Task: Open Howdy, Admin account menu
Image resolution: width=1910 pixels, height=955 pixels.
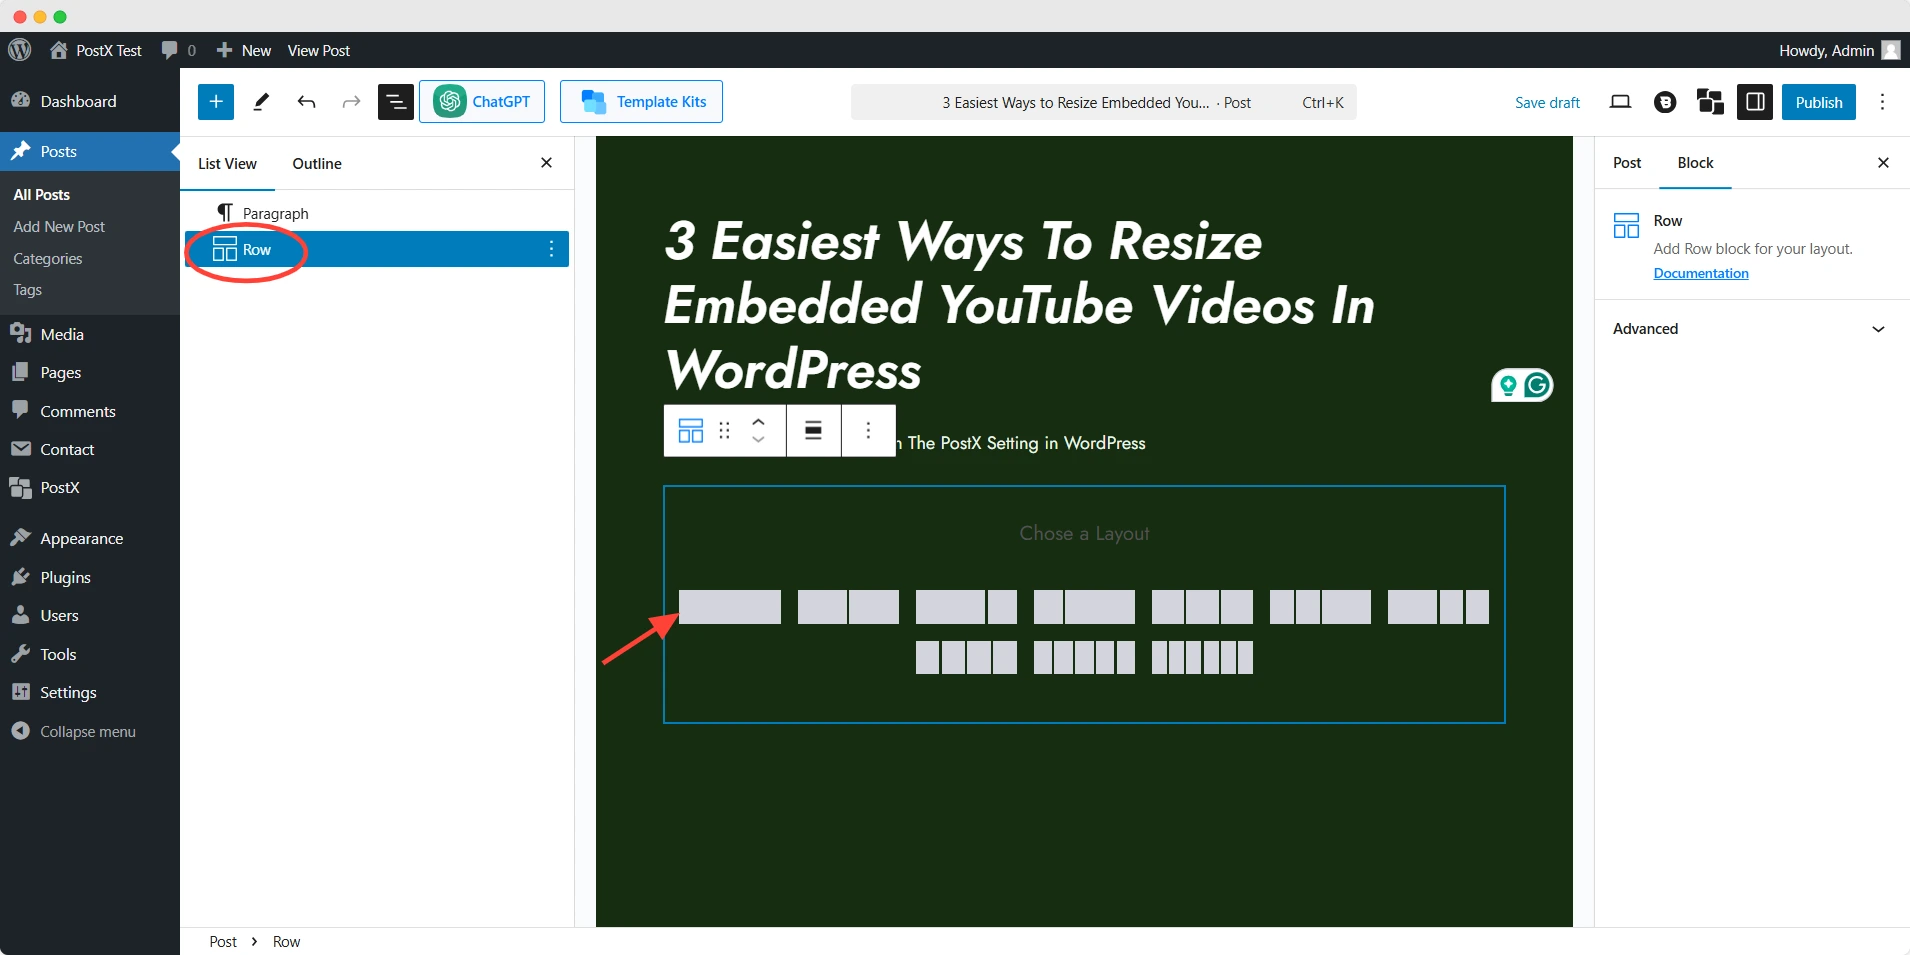Action: tap(1839, 50)
